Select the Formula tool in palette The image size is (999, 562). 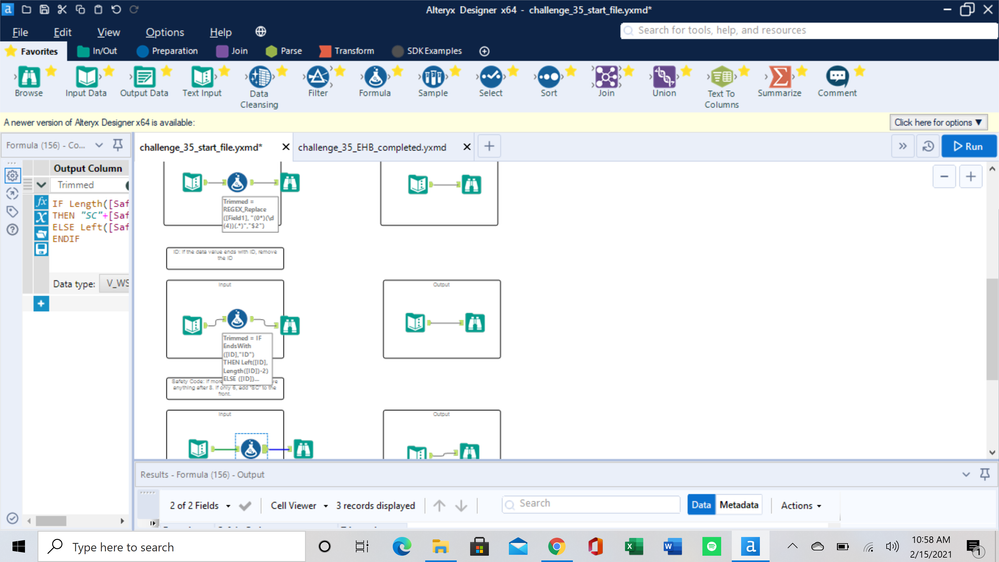click(375, 78)
